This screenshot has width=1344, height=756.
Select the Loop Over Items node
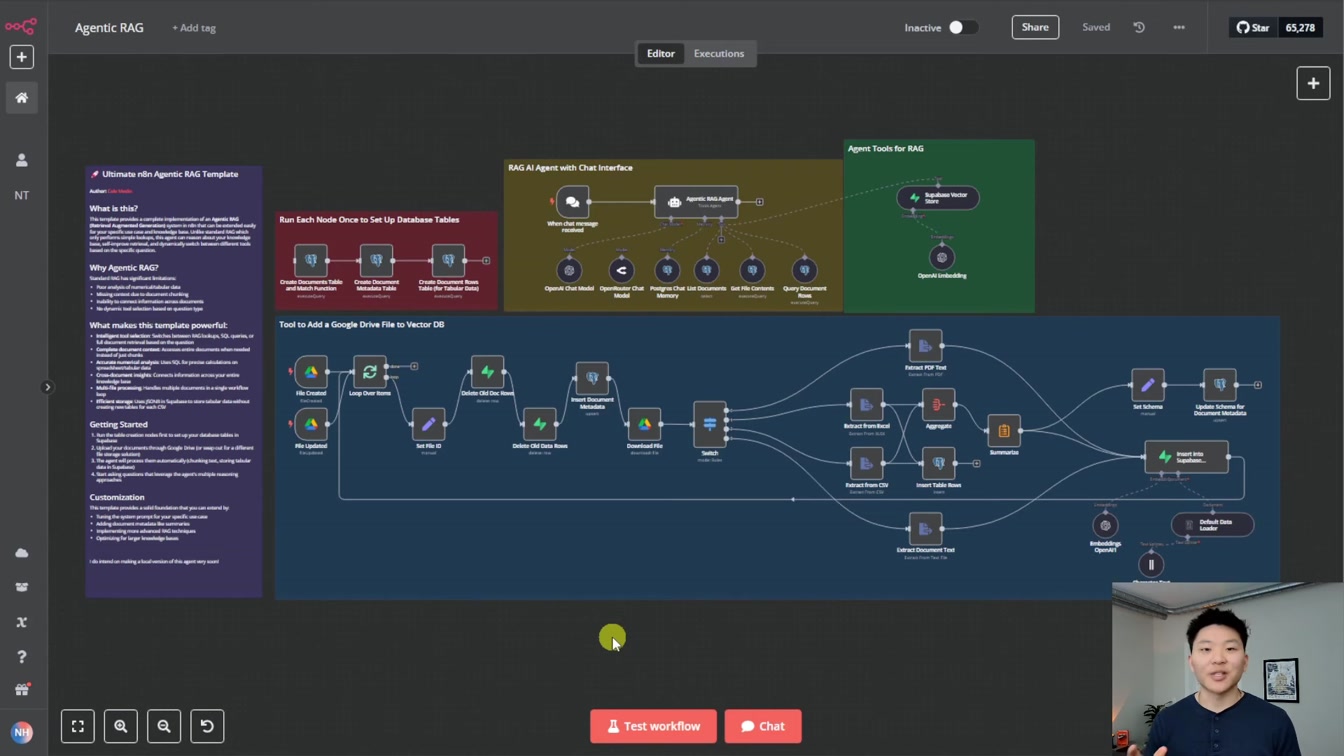pos(369,372)
